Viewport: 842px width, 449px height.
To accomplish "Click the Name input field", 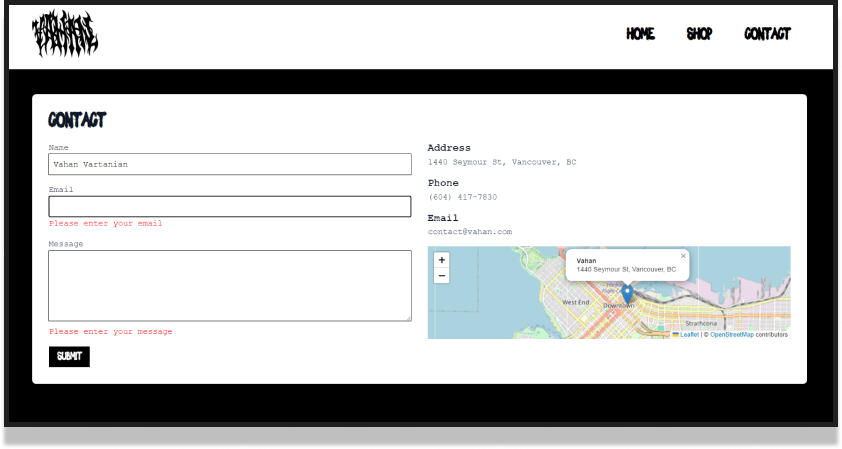I will (230, 164).
